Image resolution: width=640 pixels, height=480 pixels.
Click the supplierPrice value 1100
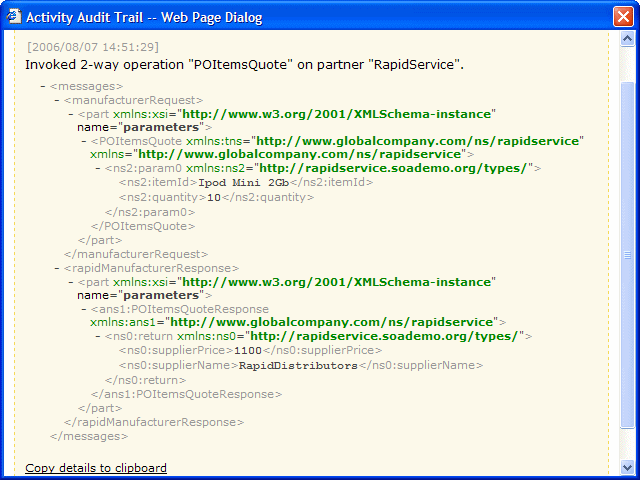point(248,350)
